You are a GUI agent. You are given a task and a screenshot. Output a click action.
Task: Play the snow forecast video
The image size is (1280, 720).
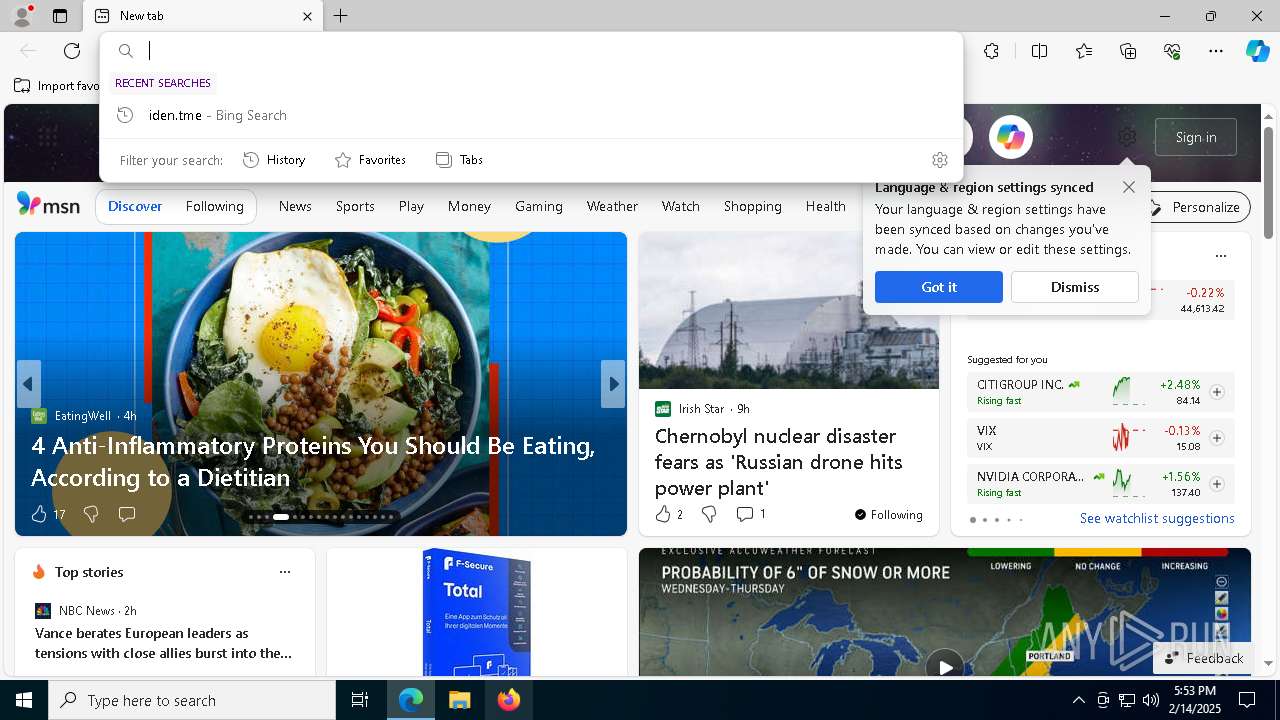(x=944, y=665)
